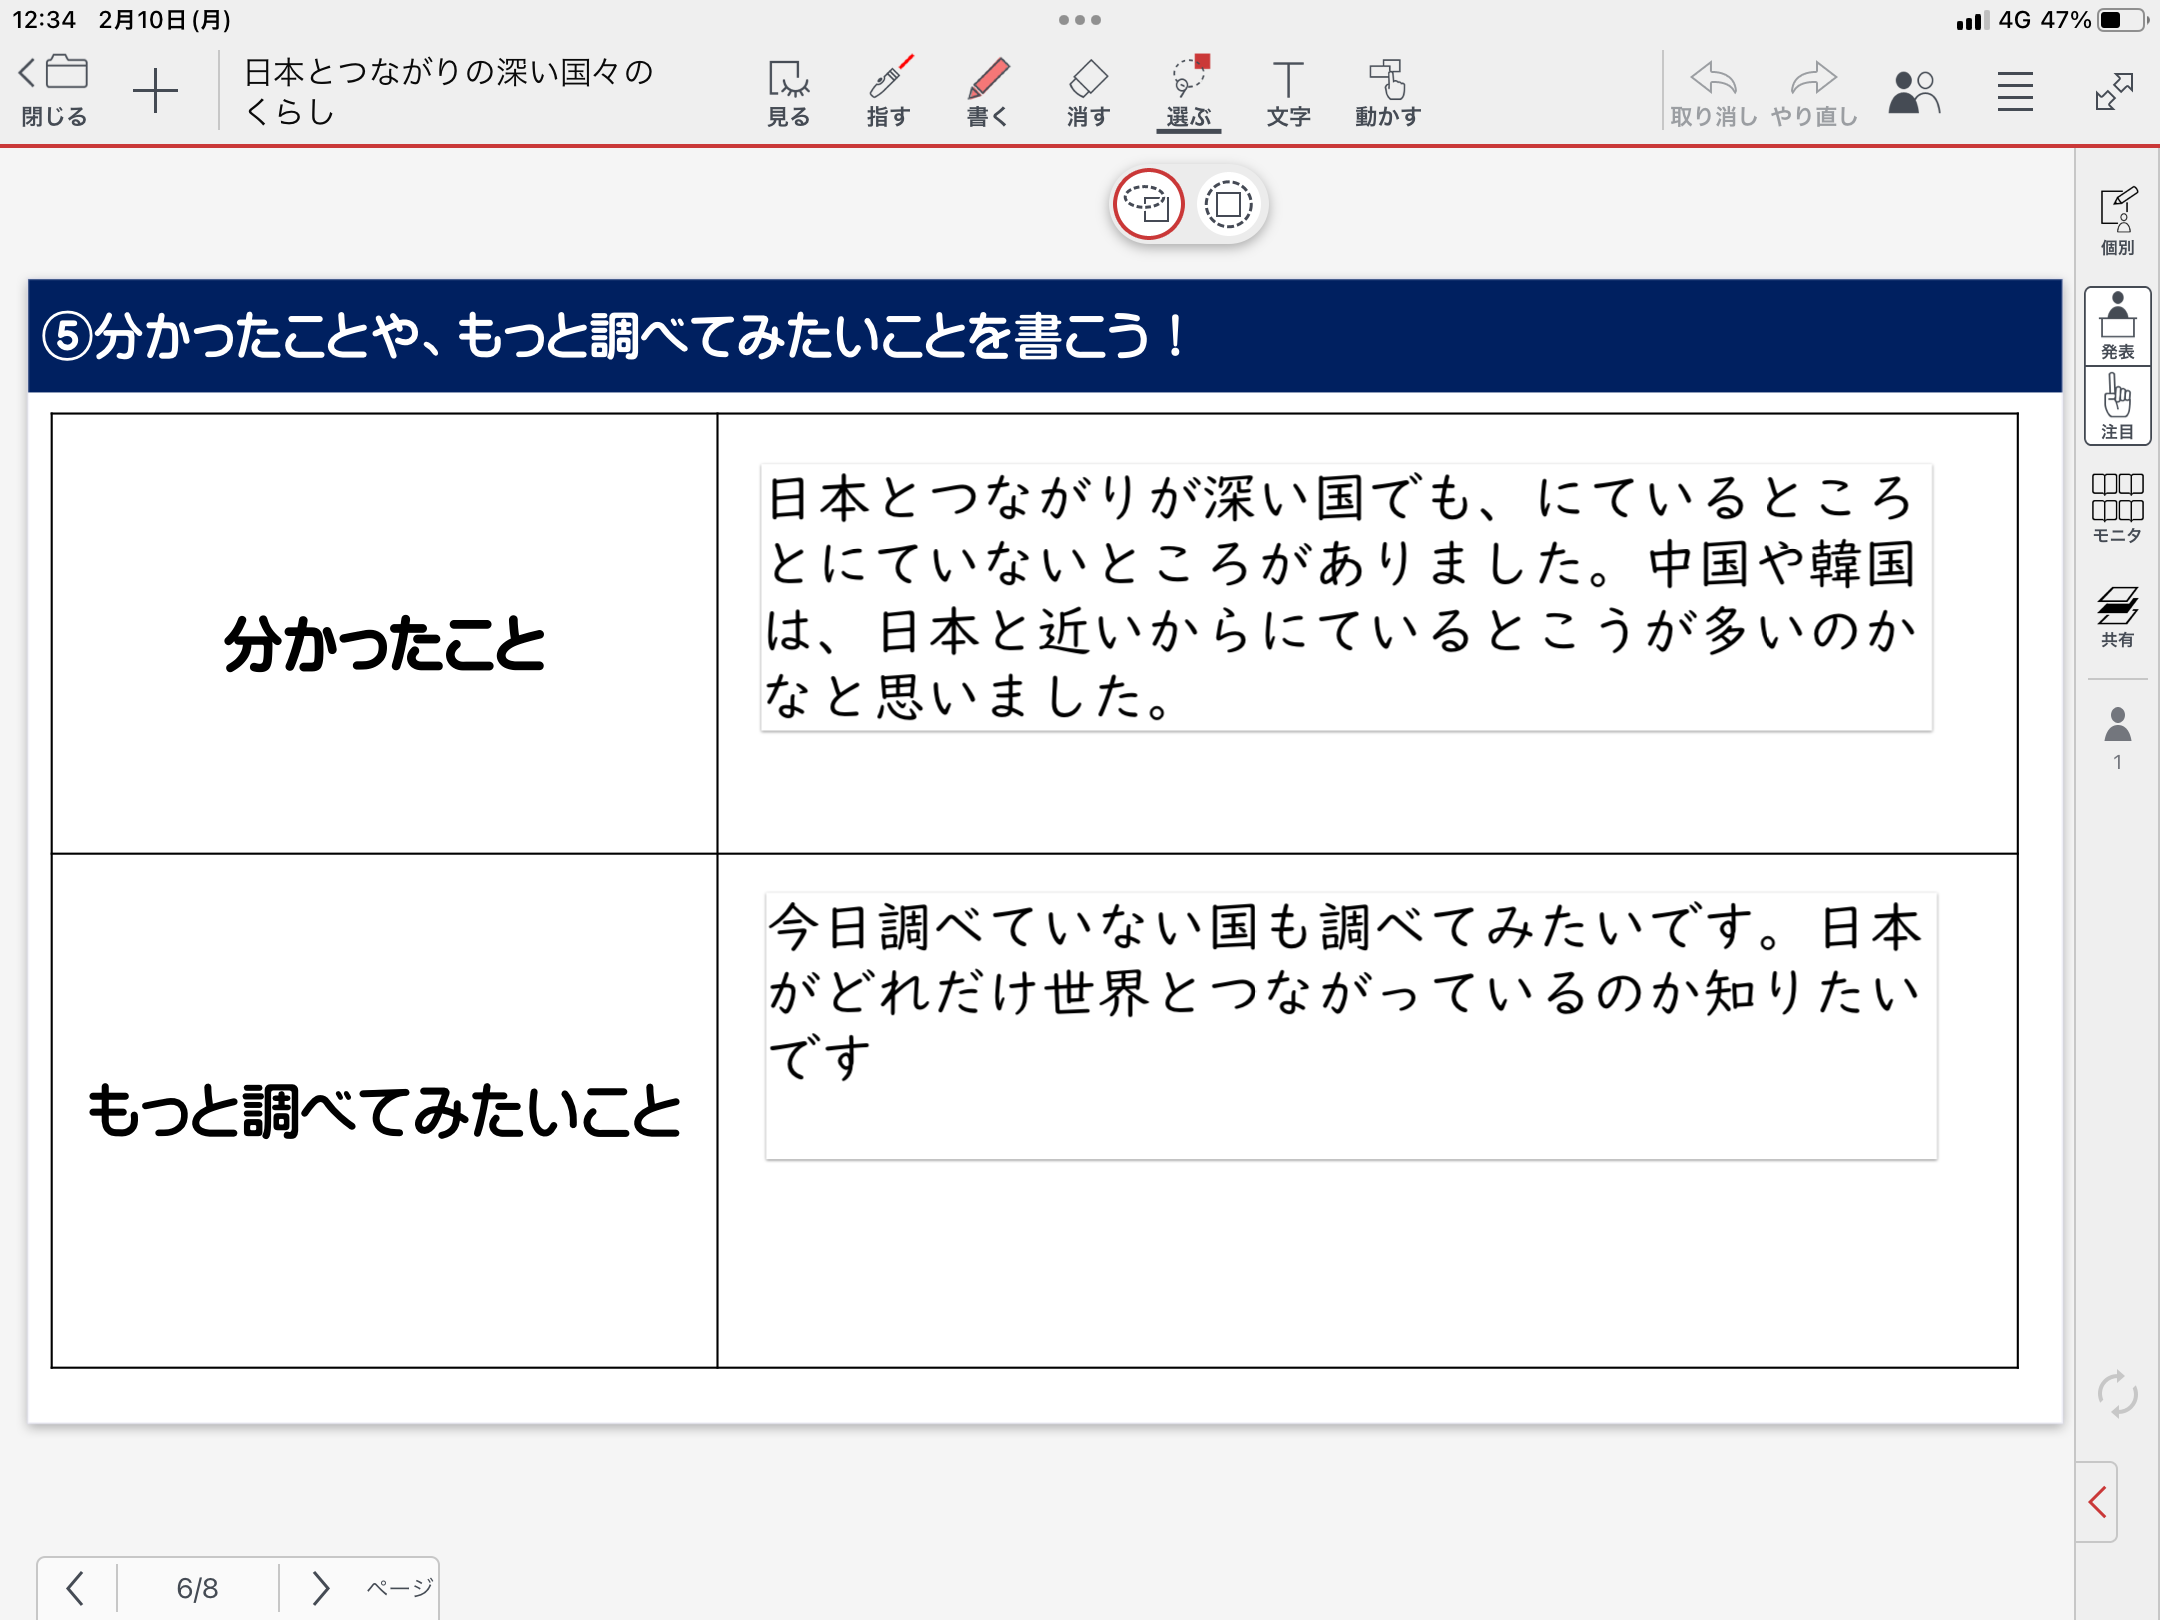2160x1620 pixels.
Task: Add a new item with plus button
Action: coord(155,92)
